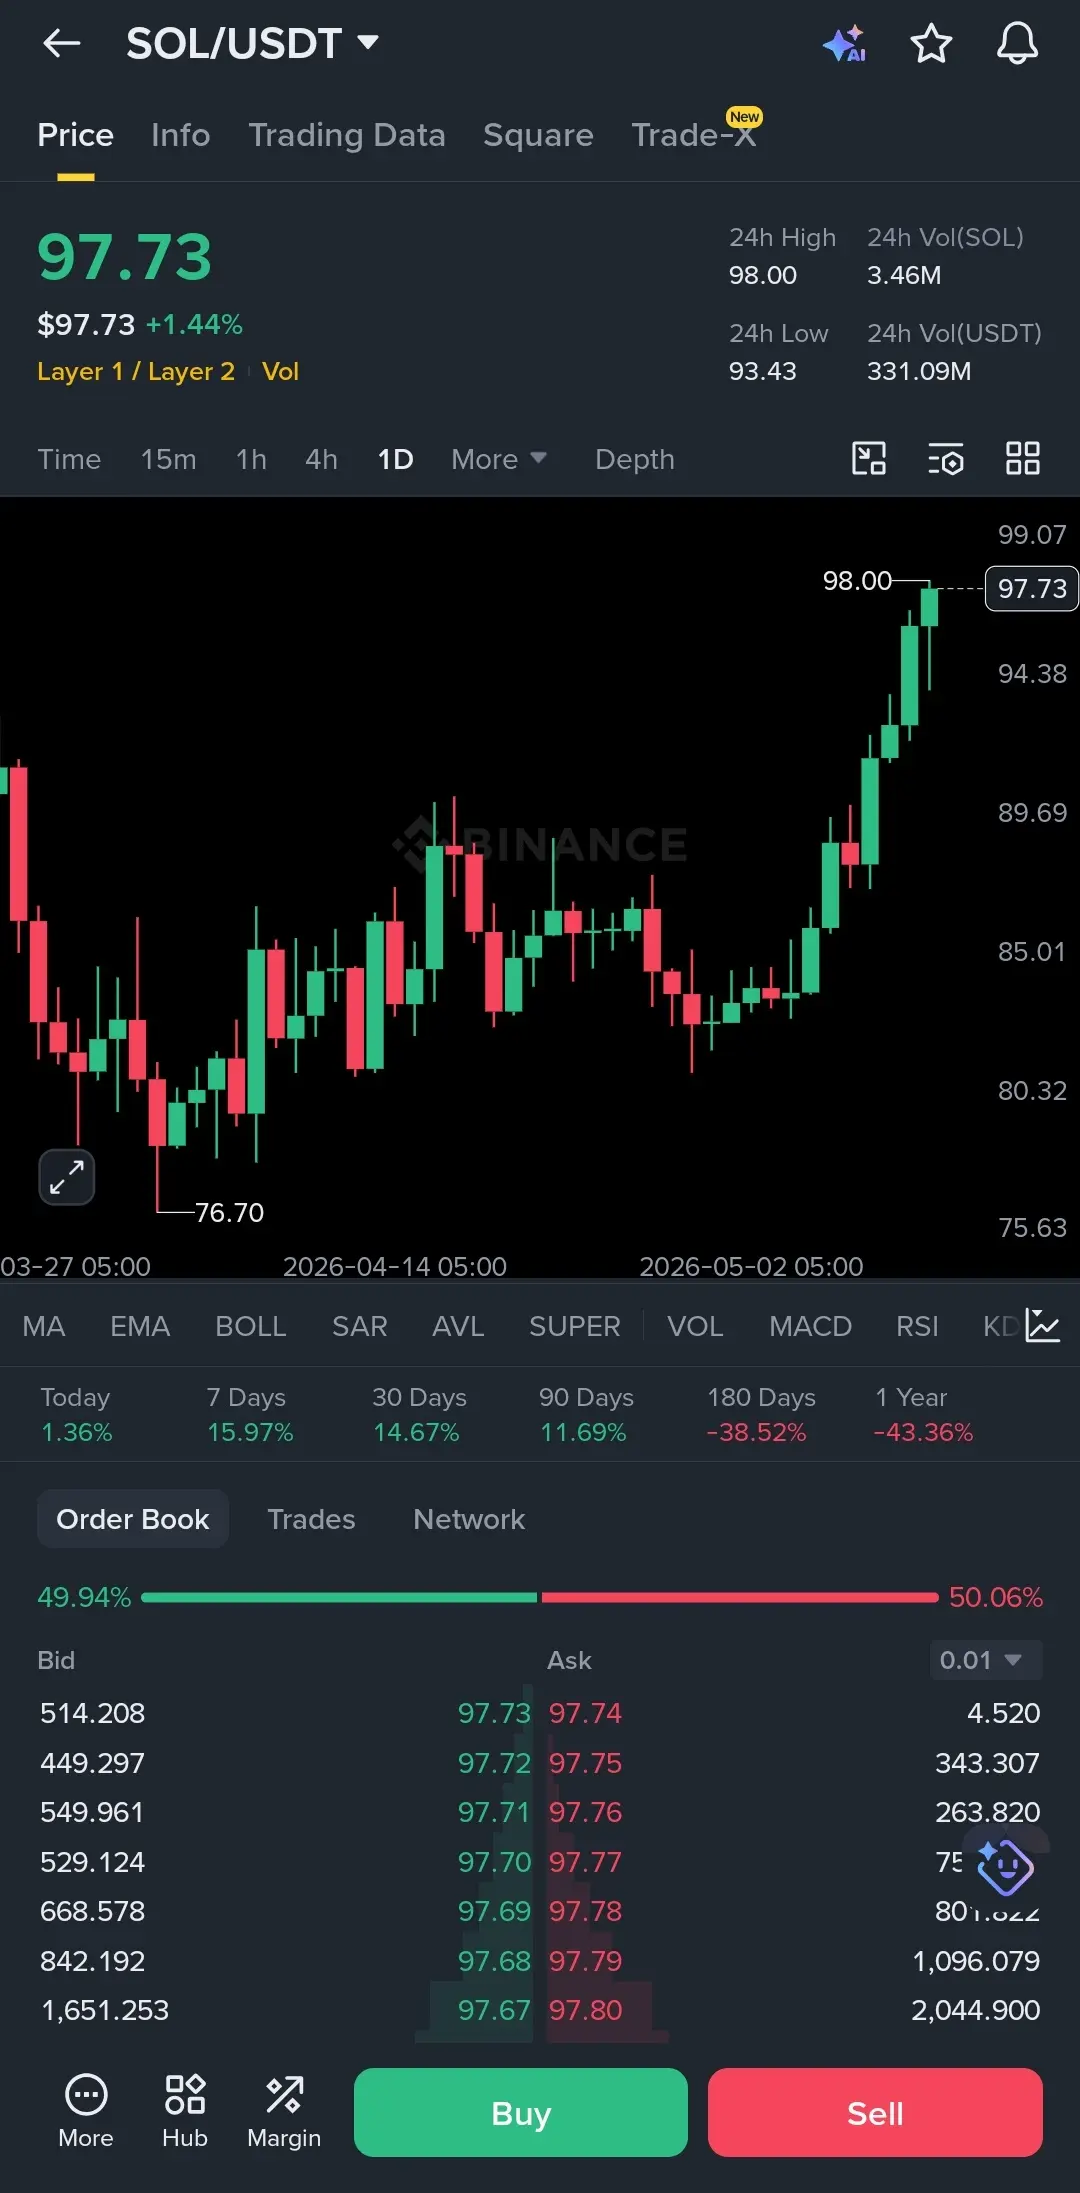Tap the bid/ask ratio bar
The image size is (1080, 2193).
click(x=540, y=1597)
